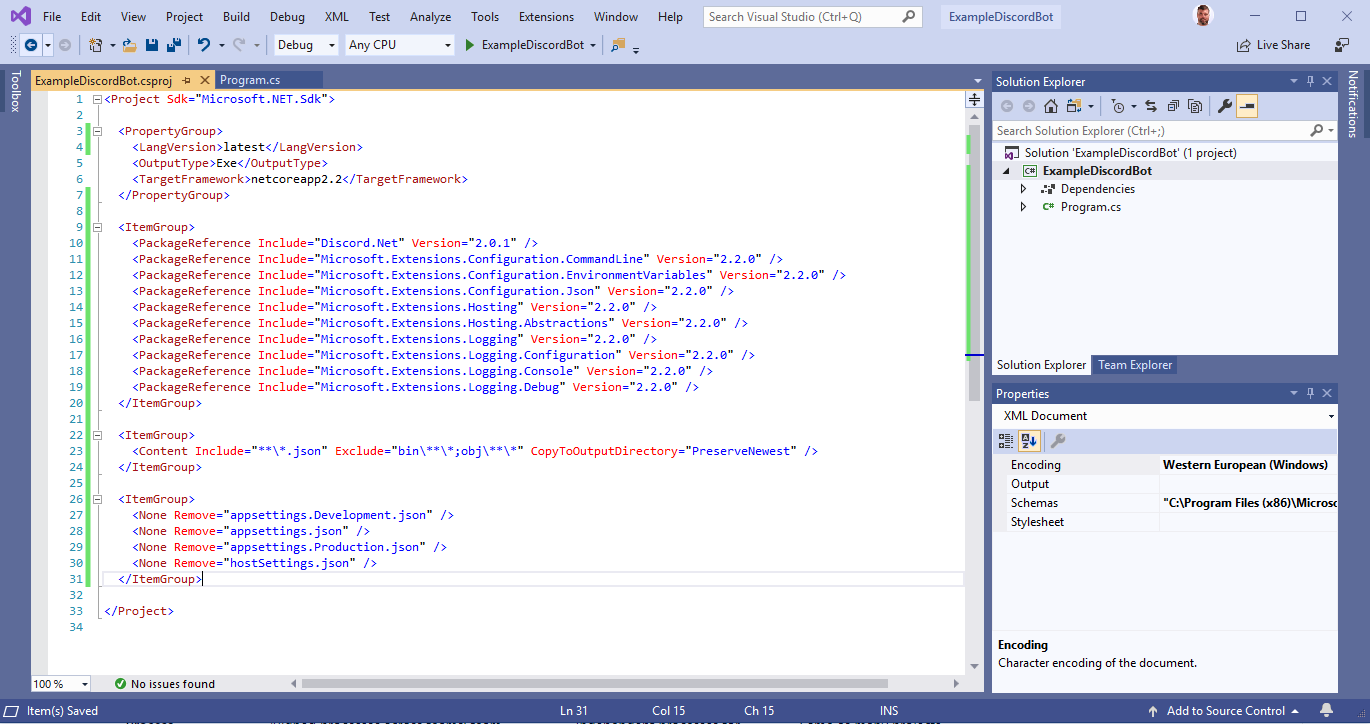Click the user account avatar

1205,16
